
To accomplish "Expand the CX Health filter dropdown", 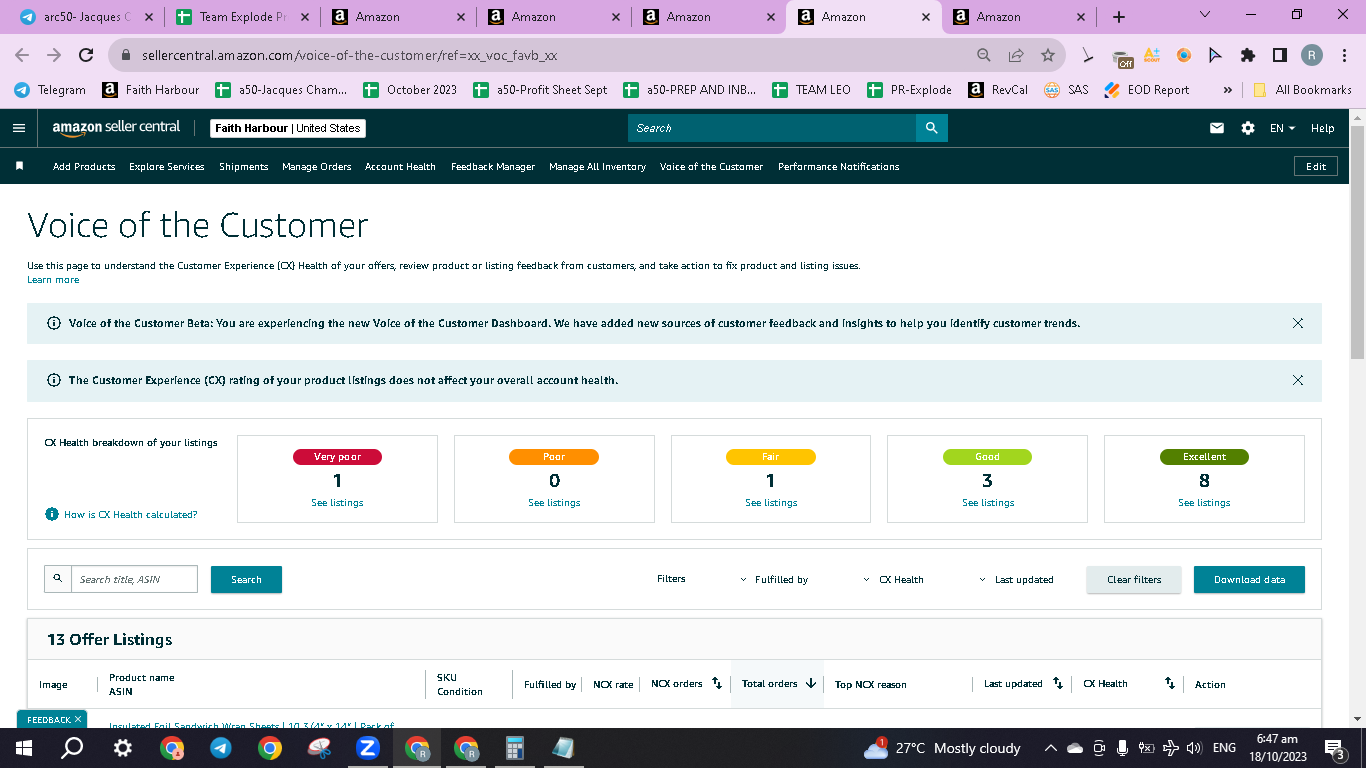I will tap(893, 579).
